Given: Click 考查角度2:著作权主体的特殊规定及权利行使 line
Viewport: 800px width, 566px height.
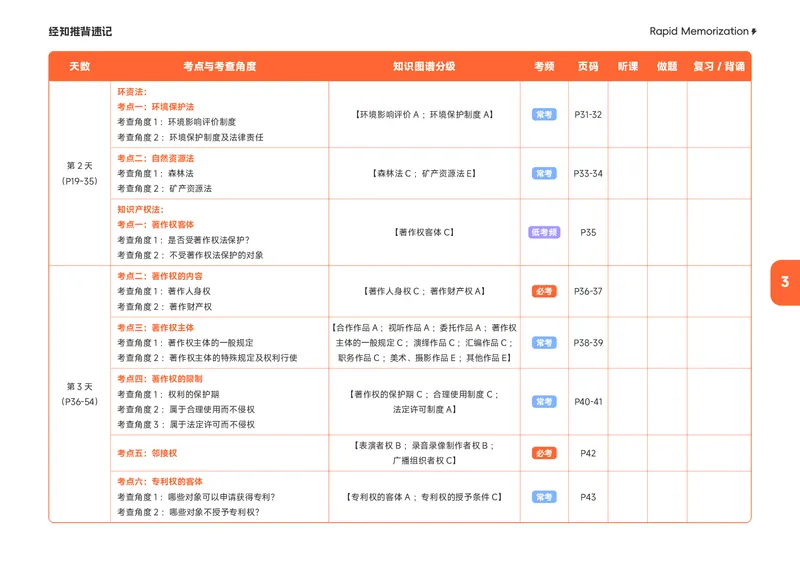Looking at the screenshot, I should pyautogui.click(x=207, y=358).
